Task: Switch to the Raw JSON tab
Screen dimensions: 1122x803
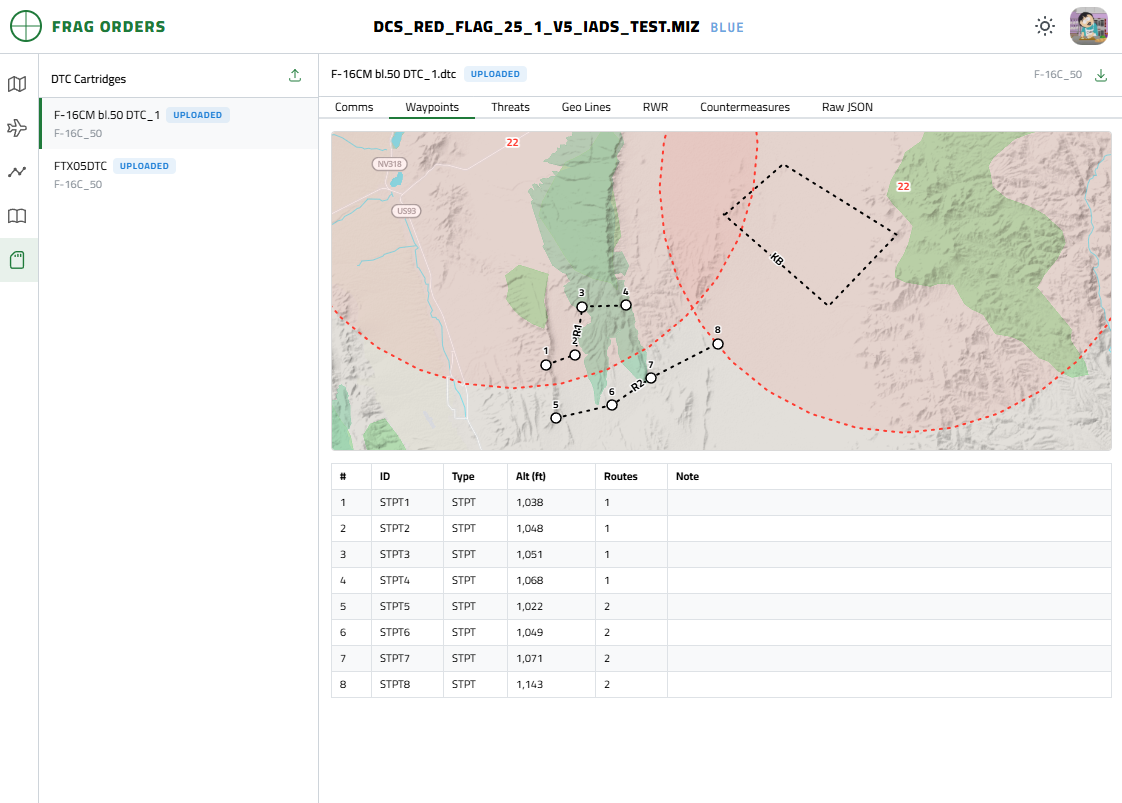Action: (x=847, y=107)
